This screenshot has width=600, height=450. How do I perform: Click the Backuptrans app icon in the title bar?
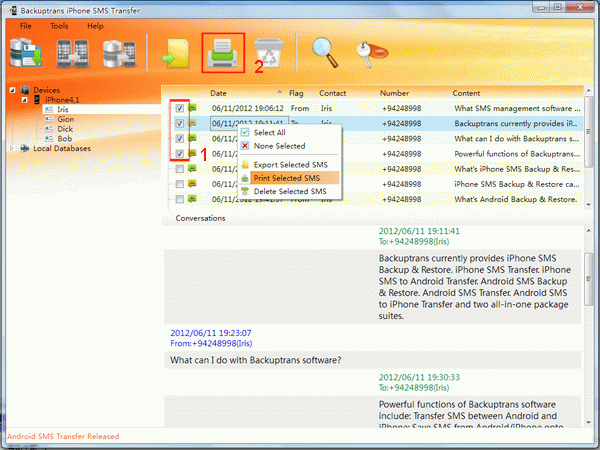pos(13,10)
